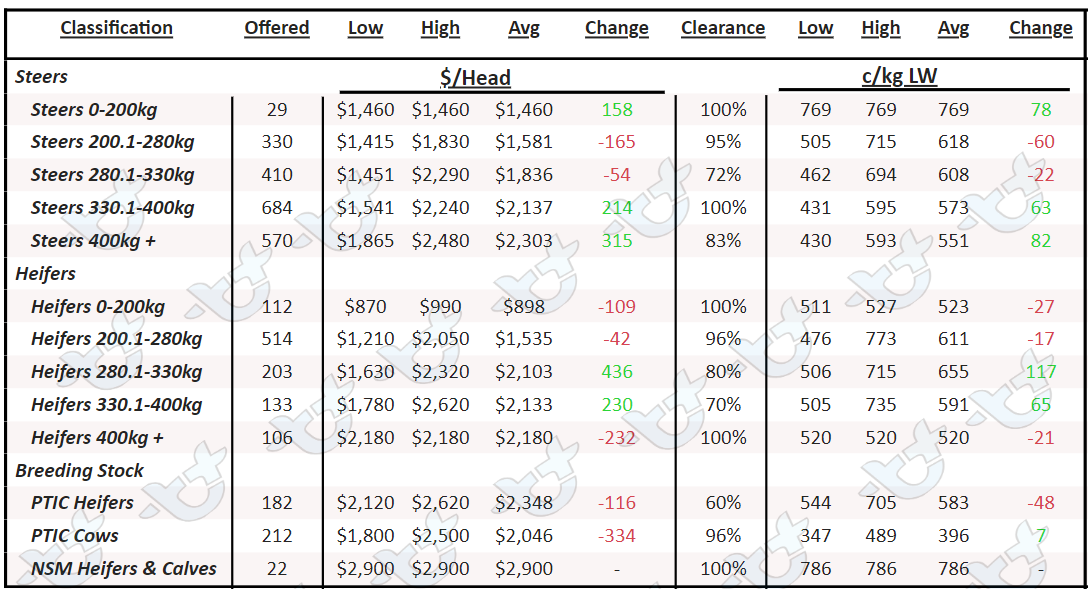
Task: Click the Heifers 400kg + row label
Action: coord(97,438)
